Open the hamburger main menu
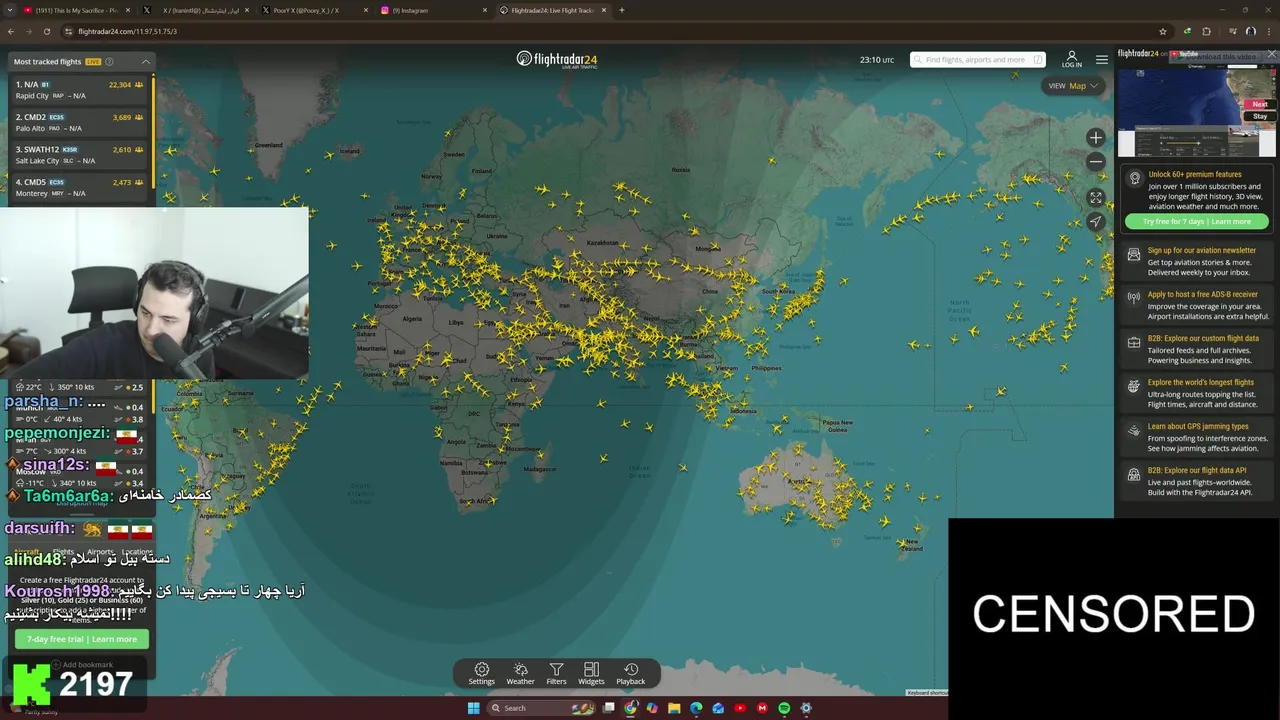Screen dimensions: 1280x720 [1101, 60]
